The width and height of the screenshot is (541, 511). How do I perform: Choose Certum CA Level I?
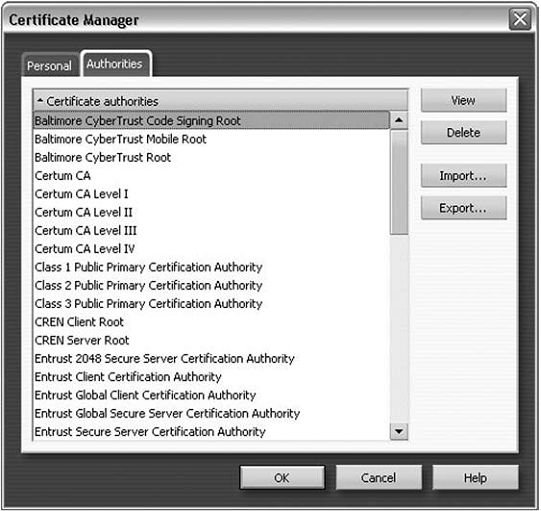click(x=212, y=194)
